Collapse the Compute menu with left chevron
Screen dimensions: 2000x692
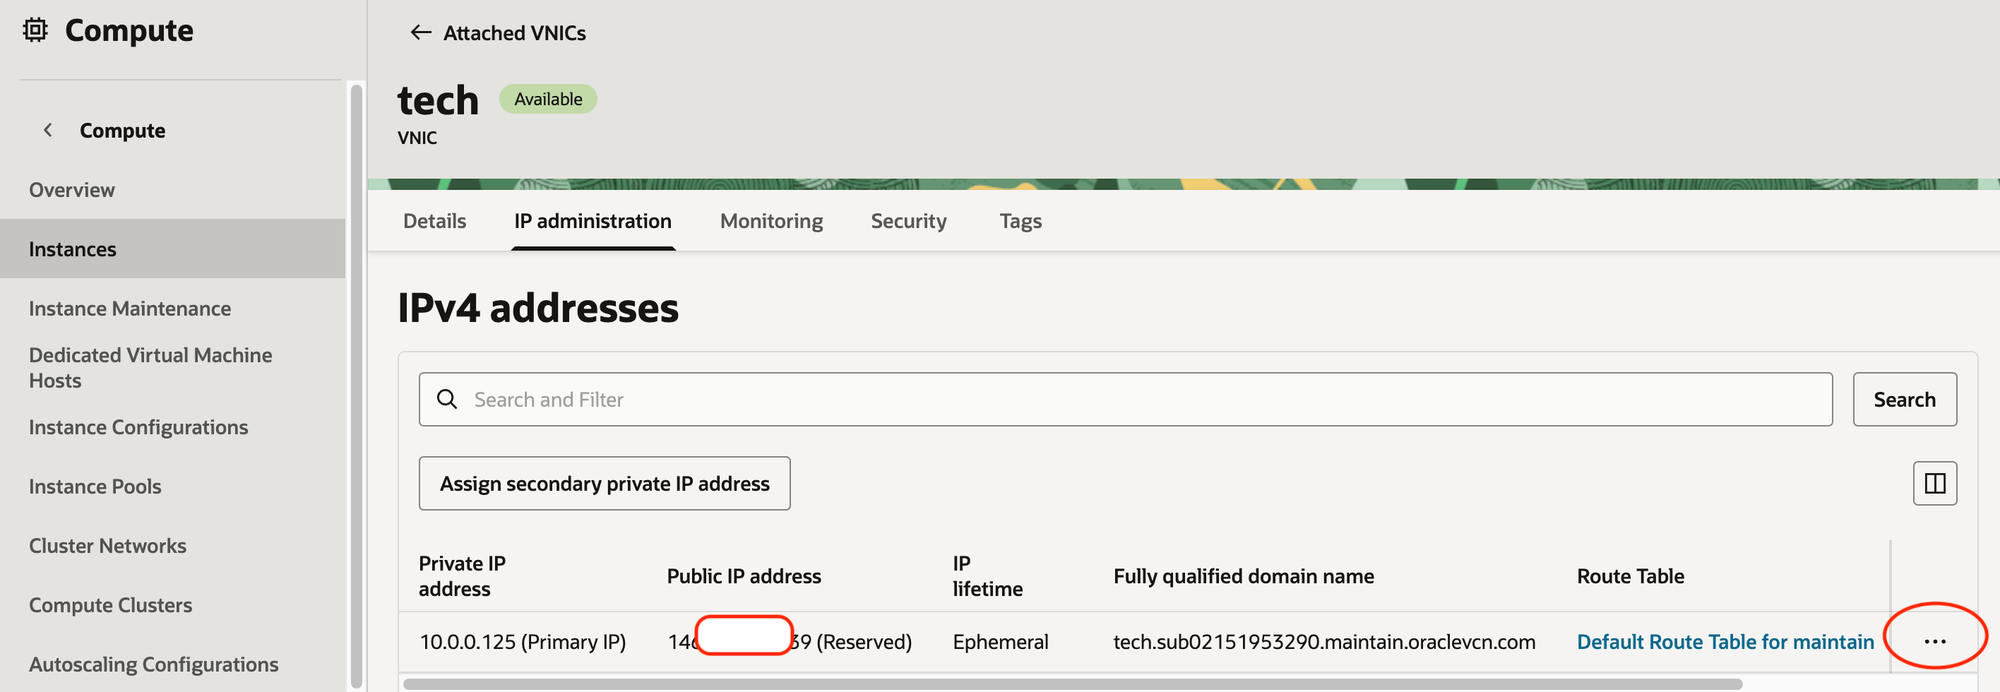click(48, 130)
